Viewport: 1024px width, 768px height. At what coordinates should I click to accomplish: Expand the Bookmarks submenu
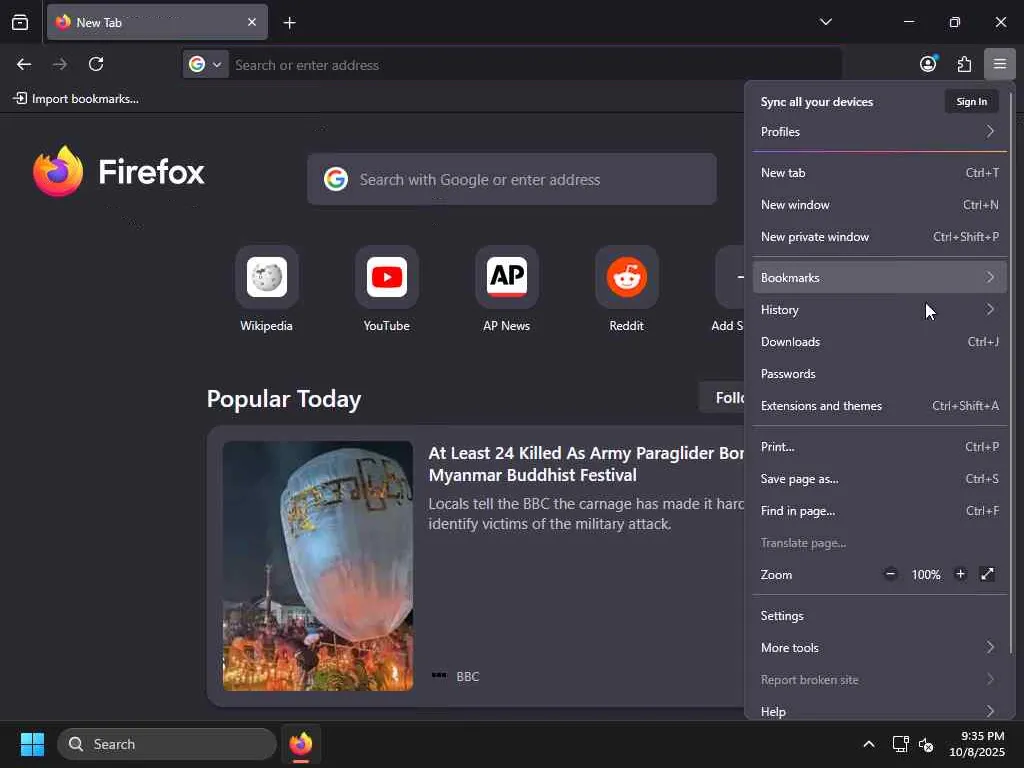point(879,278)
